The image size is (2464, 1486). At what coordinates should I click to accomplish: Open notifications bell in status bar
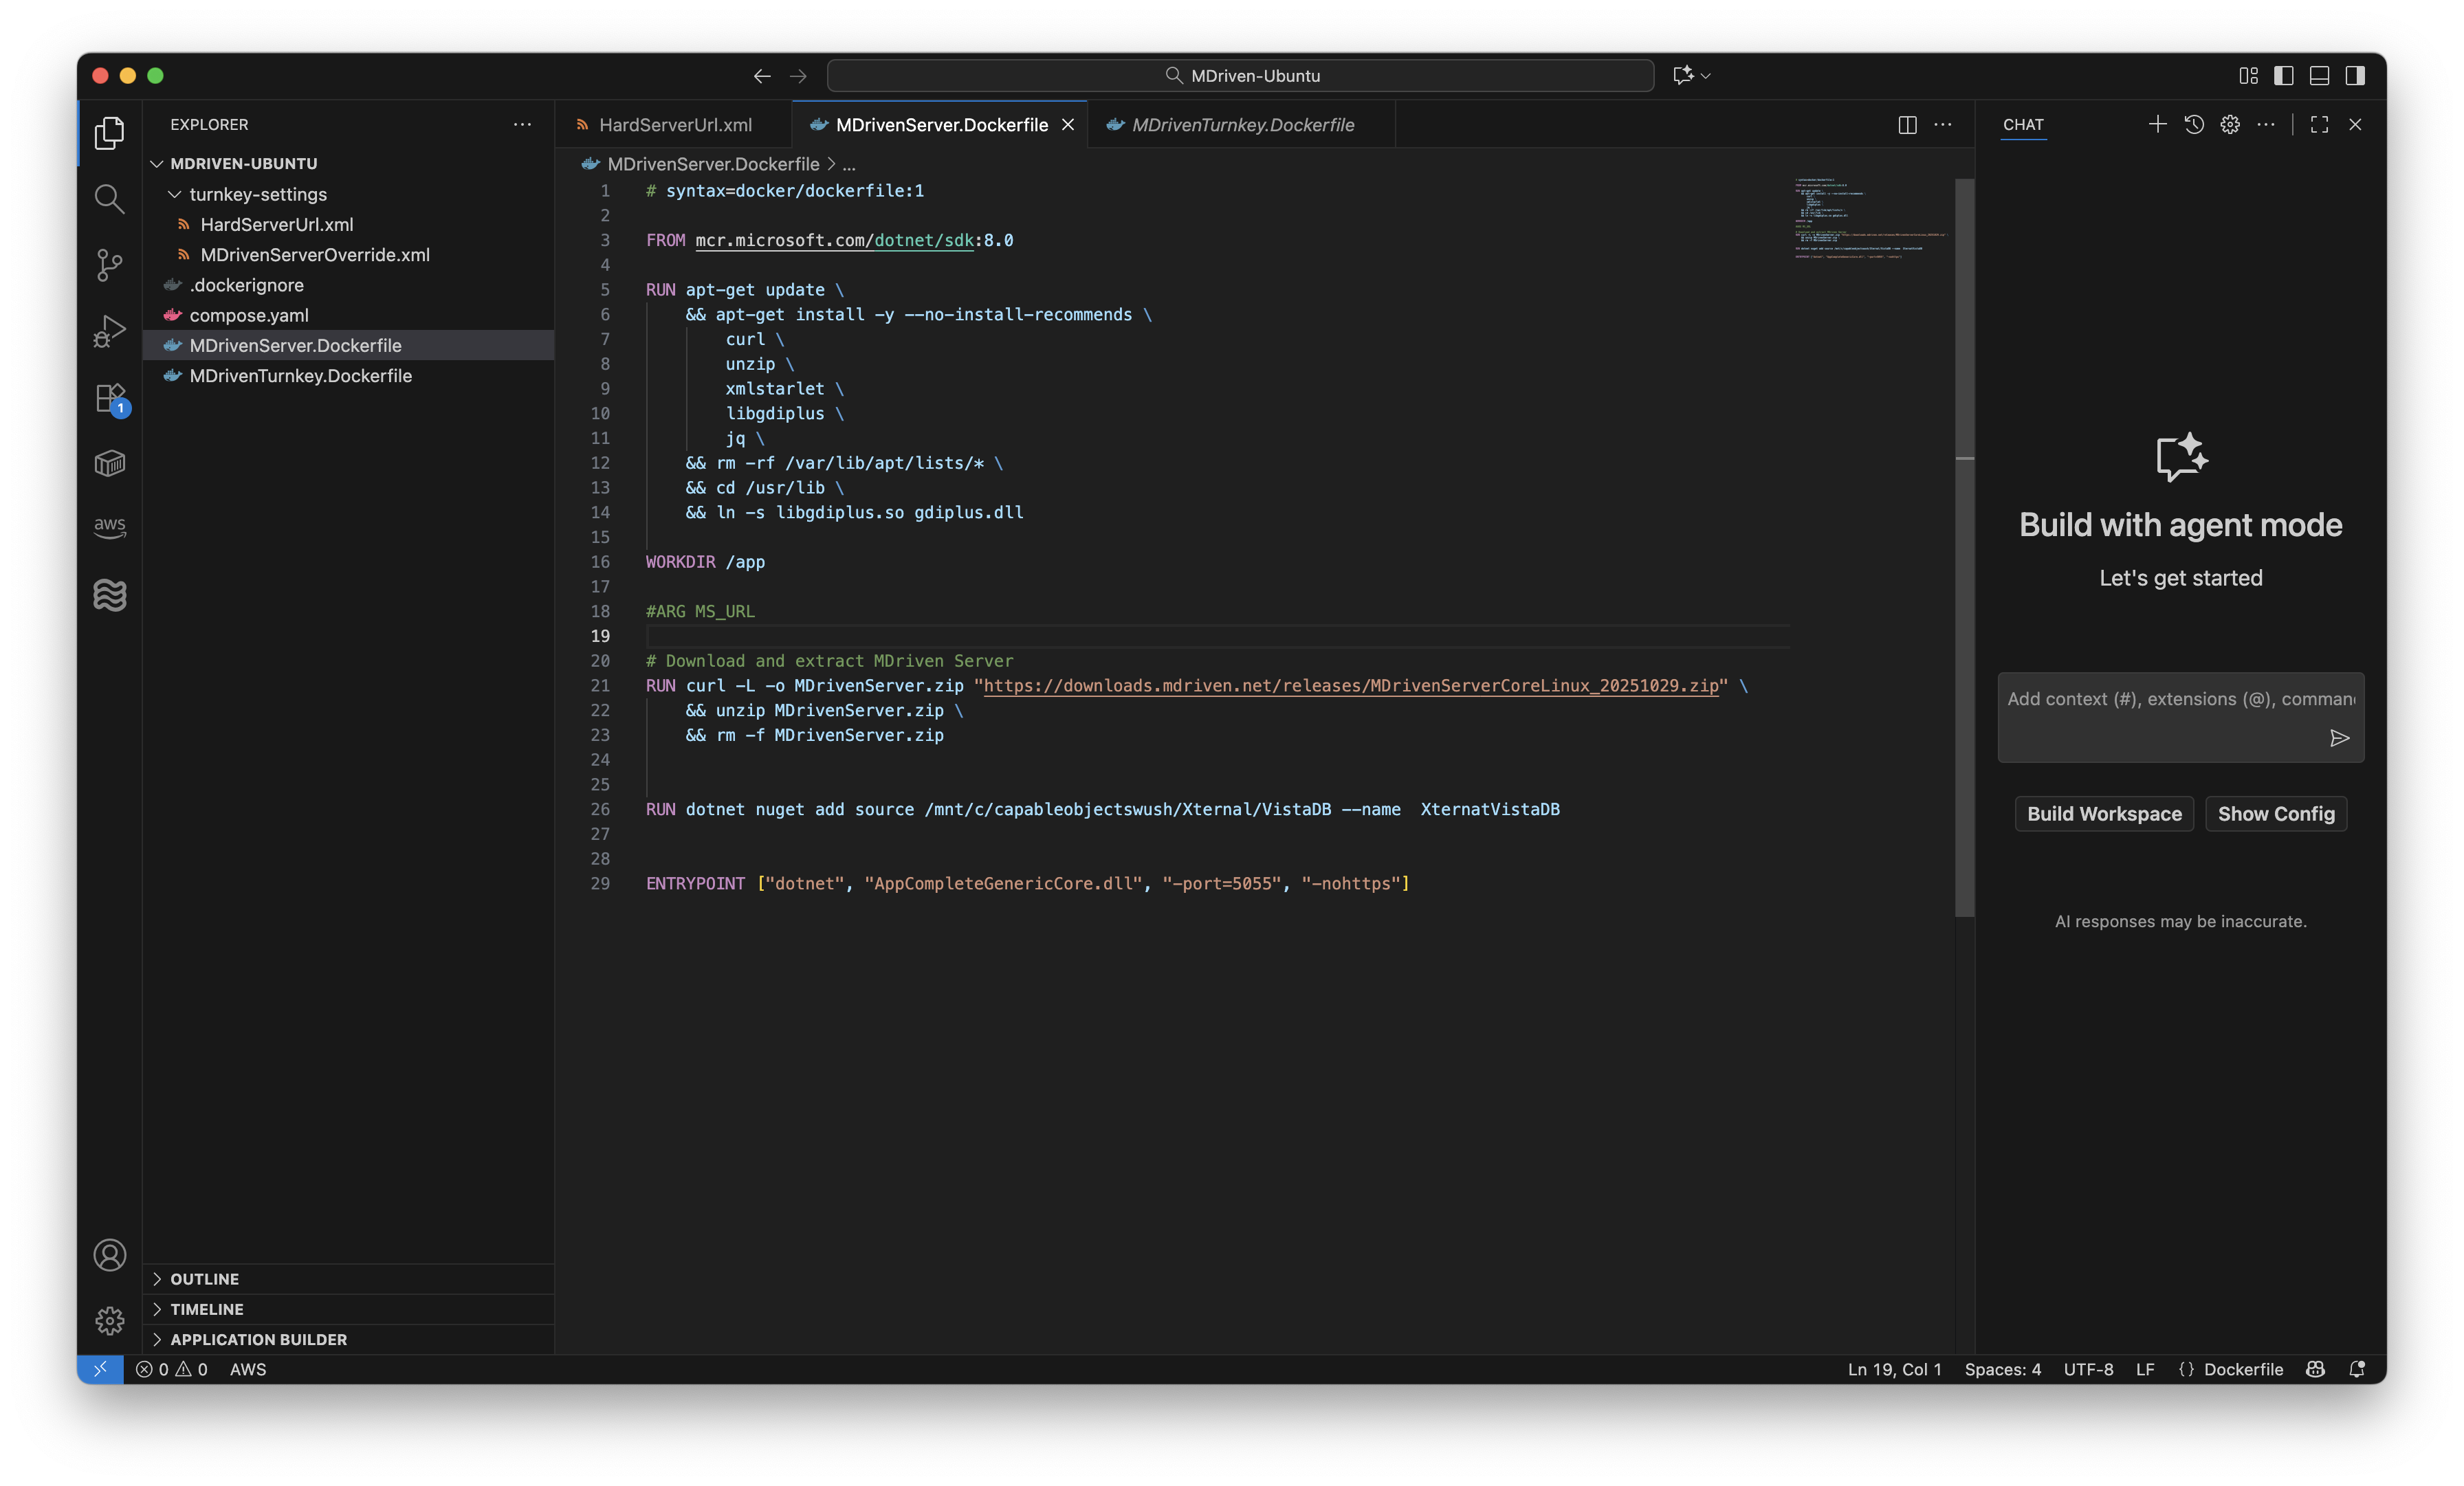[x=2357, y=1369]
